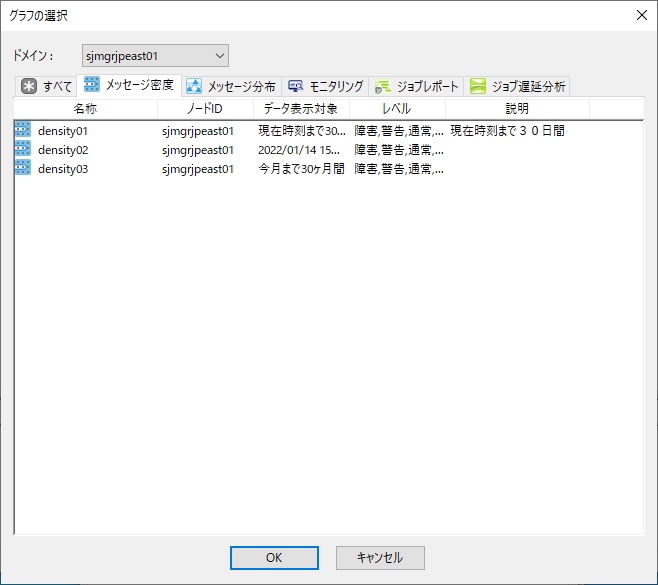The image size is (658, 585).
Task: Switch to the ジョブレポート tab
Action: pyautogui.click(x=416, y=86)
